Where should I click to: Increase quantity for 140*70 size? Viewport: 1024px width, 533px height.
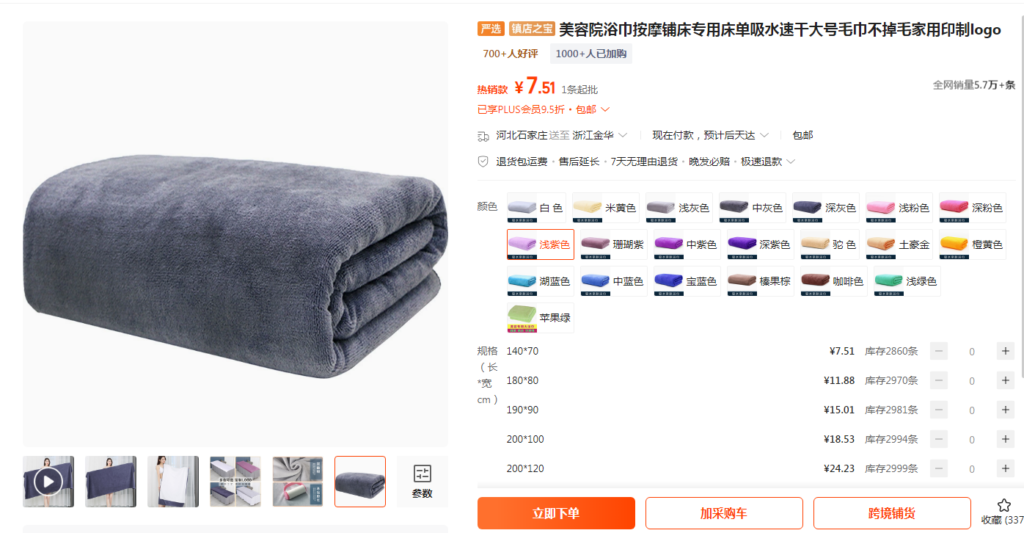pyautogui.click(x=1005, y=351)
